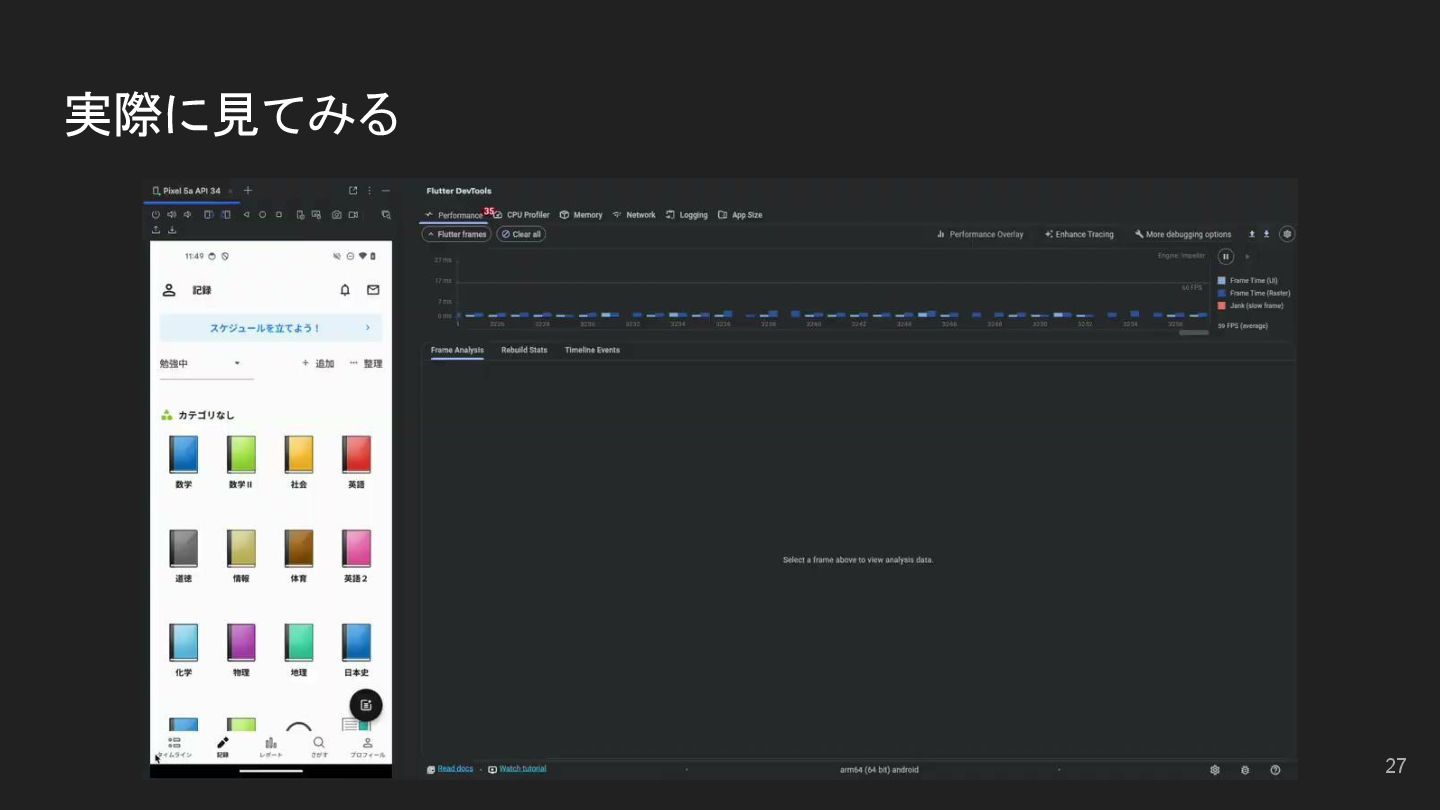Select the Rebuild Stats tab
Viewport: 1440px width, 810px height.
(524, 350)
